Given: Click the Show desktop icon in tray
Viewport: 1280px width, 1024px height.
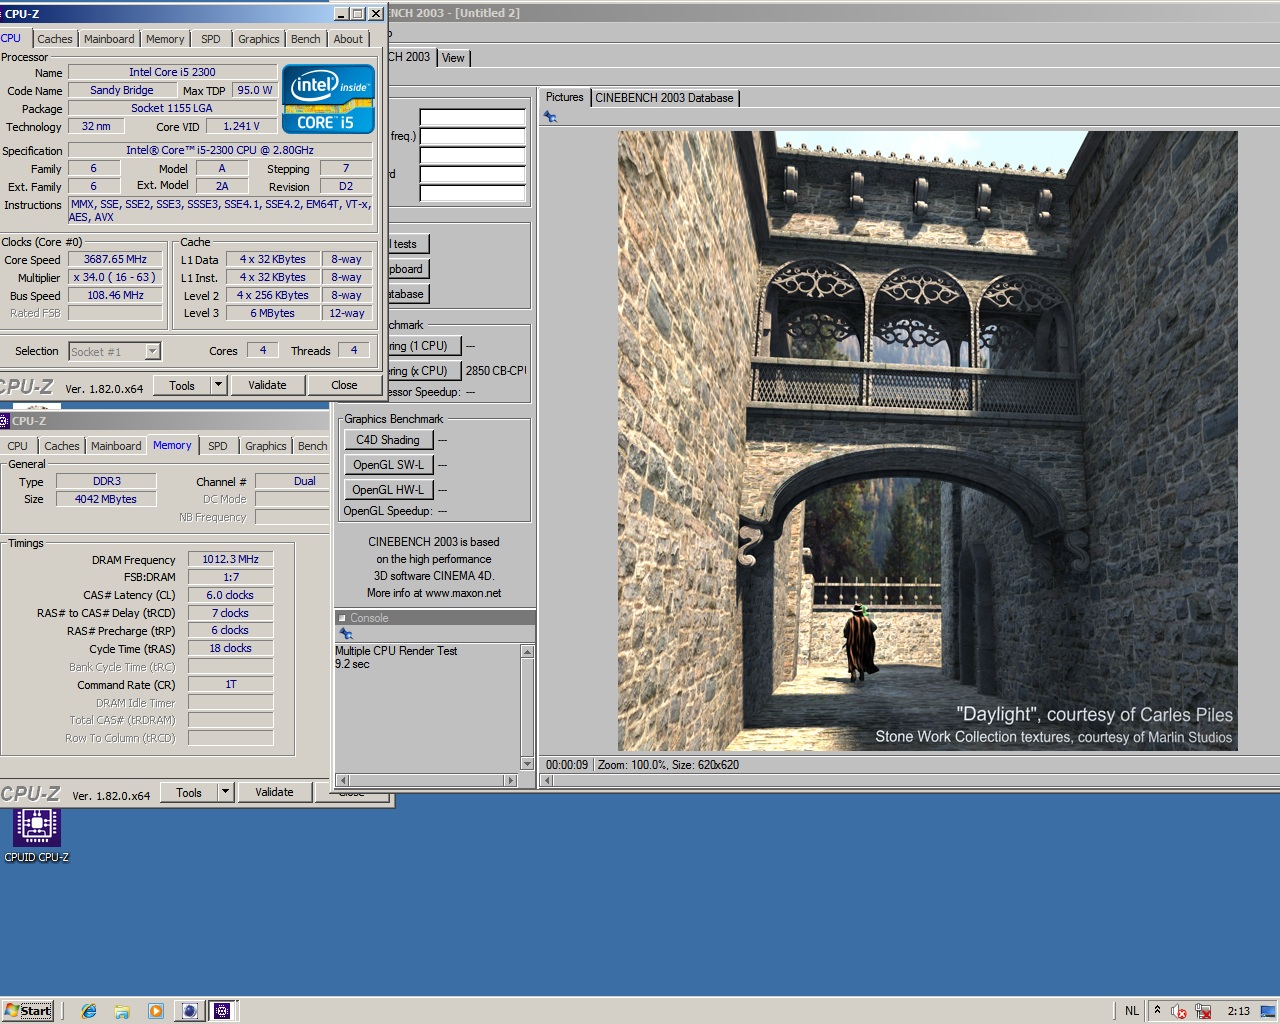Looking at the screenshot, I should 1270,1010.
